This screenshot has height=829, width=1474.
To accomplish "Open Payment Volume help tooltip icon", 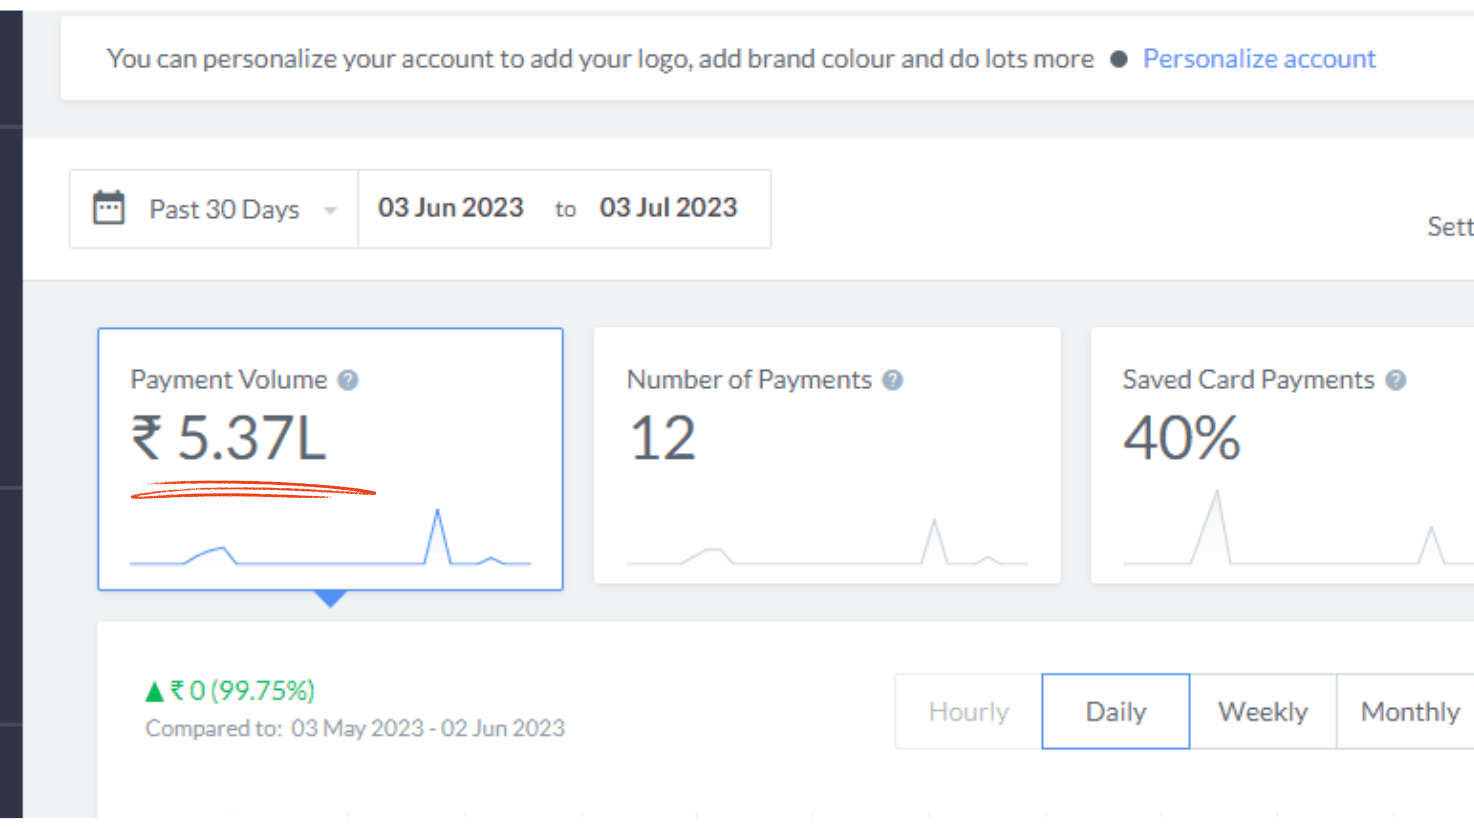I will point(348,380).
